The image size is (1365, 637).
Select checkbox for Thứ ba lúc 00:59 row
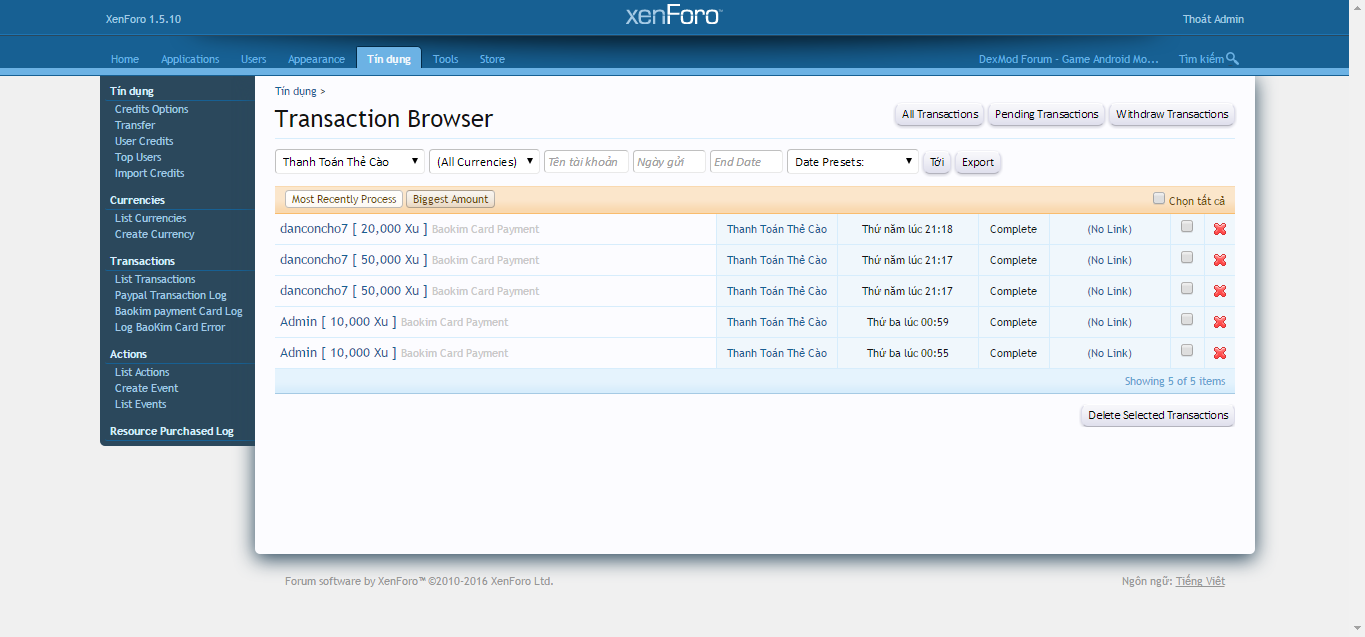pos(1187,320)
